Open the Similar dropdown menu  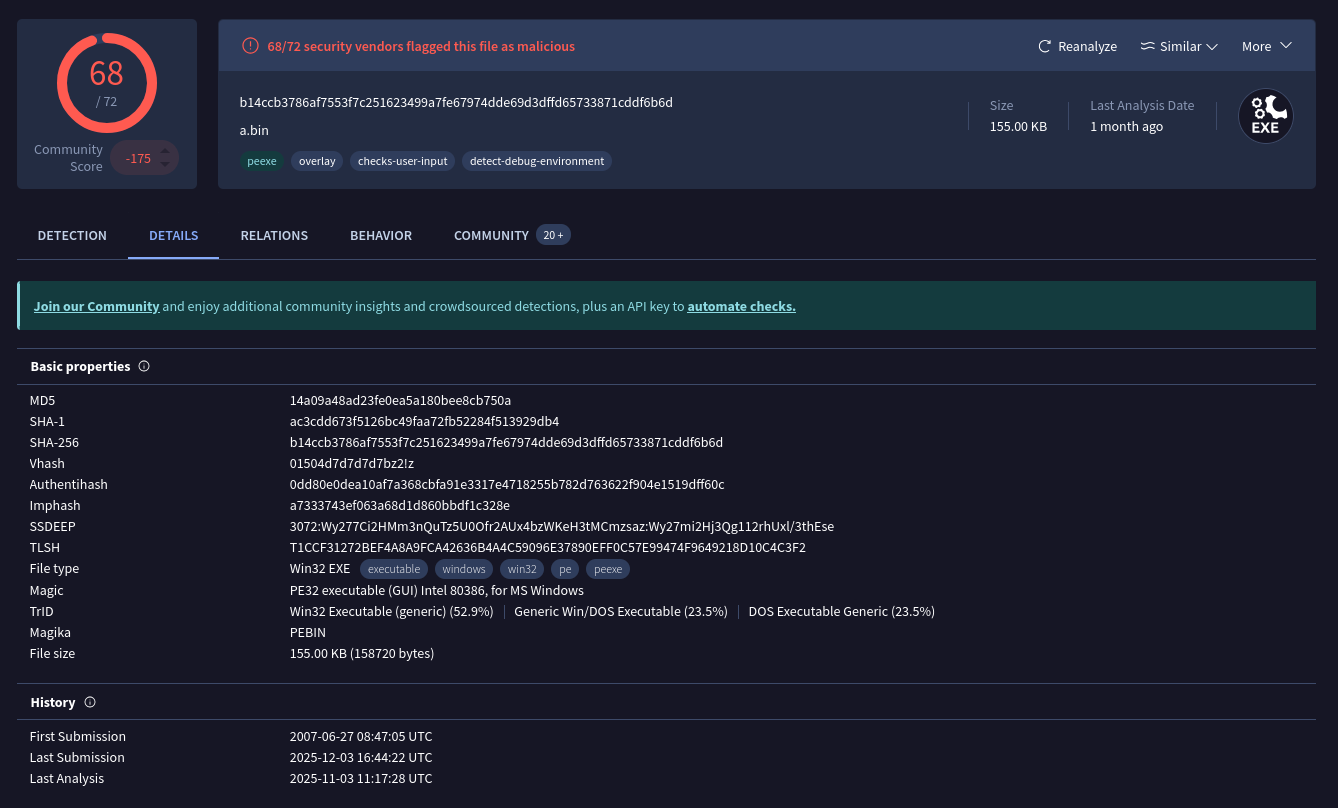pos(1179,47)
